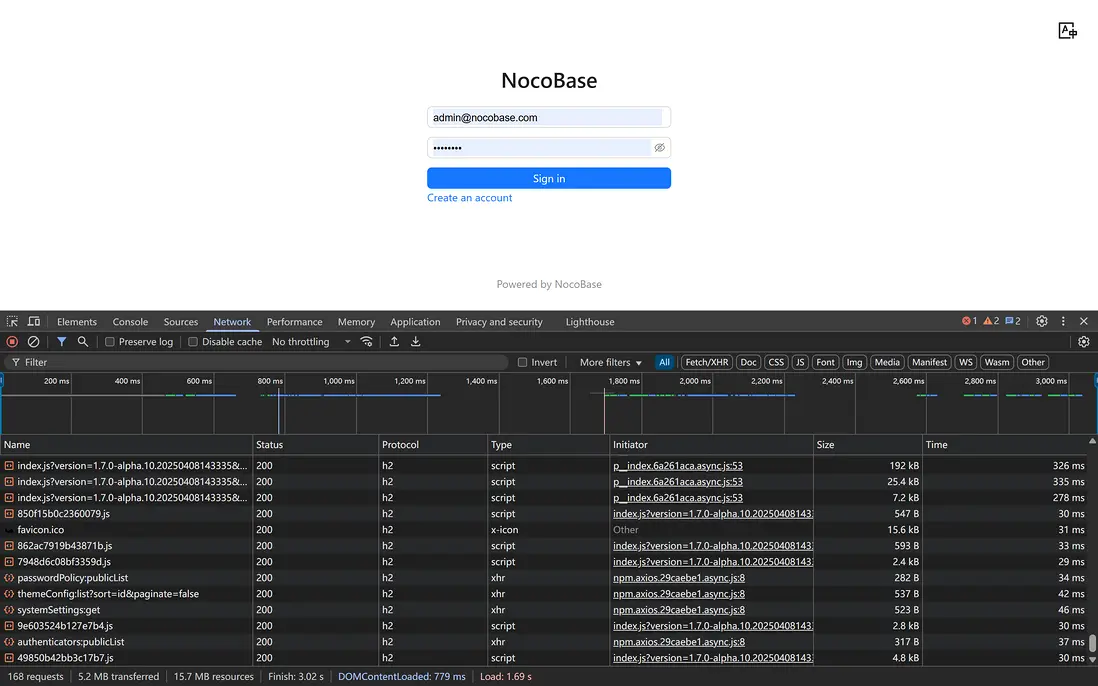Click the import HAR file icon

coord(394,342)
